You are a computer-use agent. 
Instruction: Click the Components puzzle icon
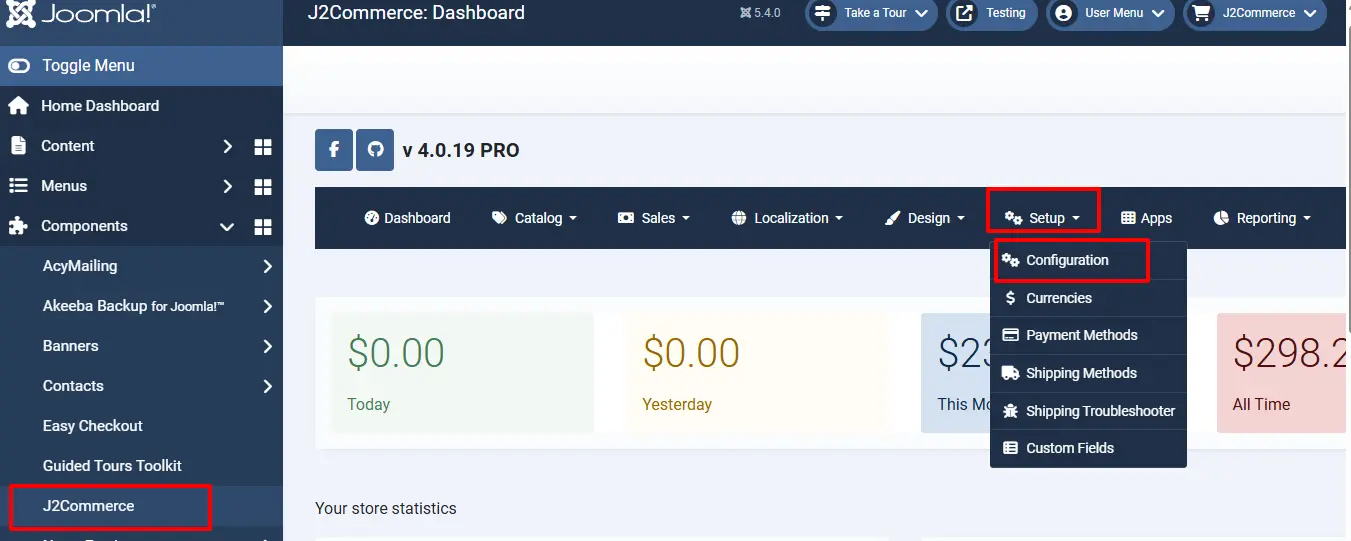(x=18, y=226)
